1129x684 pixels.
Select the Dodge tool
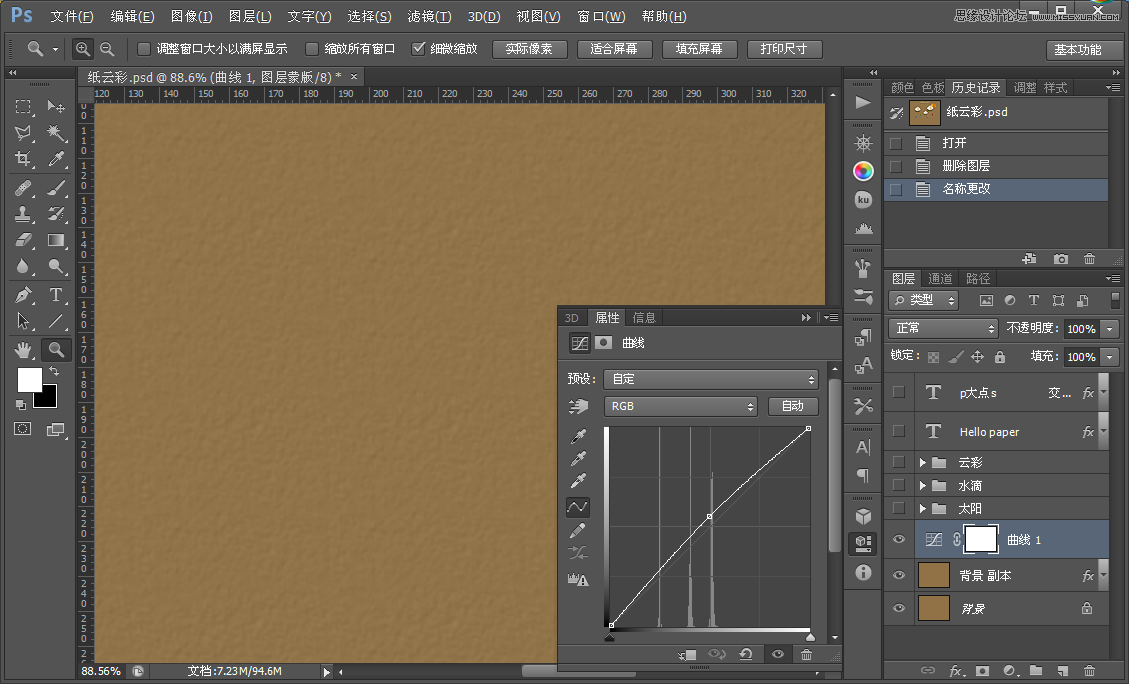click(x=56, y=266)
